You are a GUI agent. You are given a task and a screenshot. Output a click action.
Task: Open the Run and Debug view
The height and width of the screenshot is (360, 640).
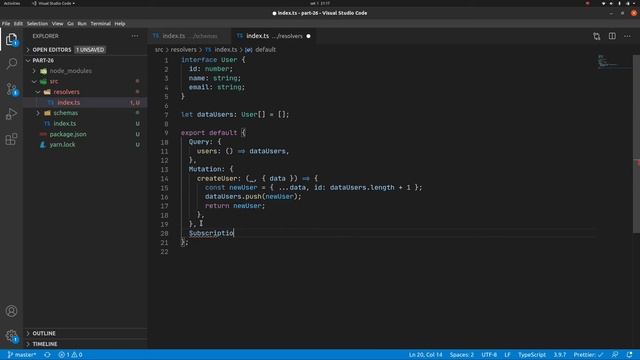[11, 114]
